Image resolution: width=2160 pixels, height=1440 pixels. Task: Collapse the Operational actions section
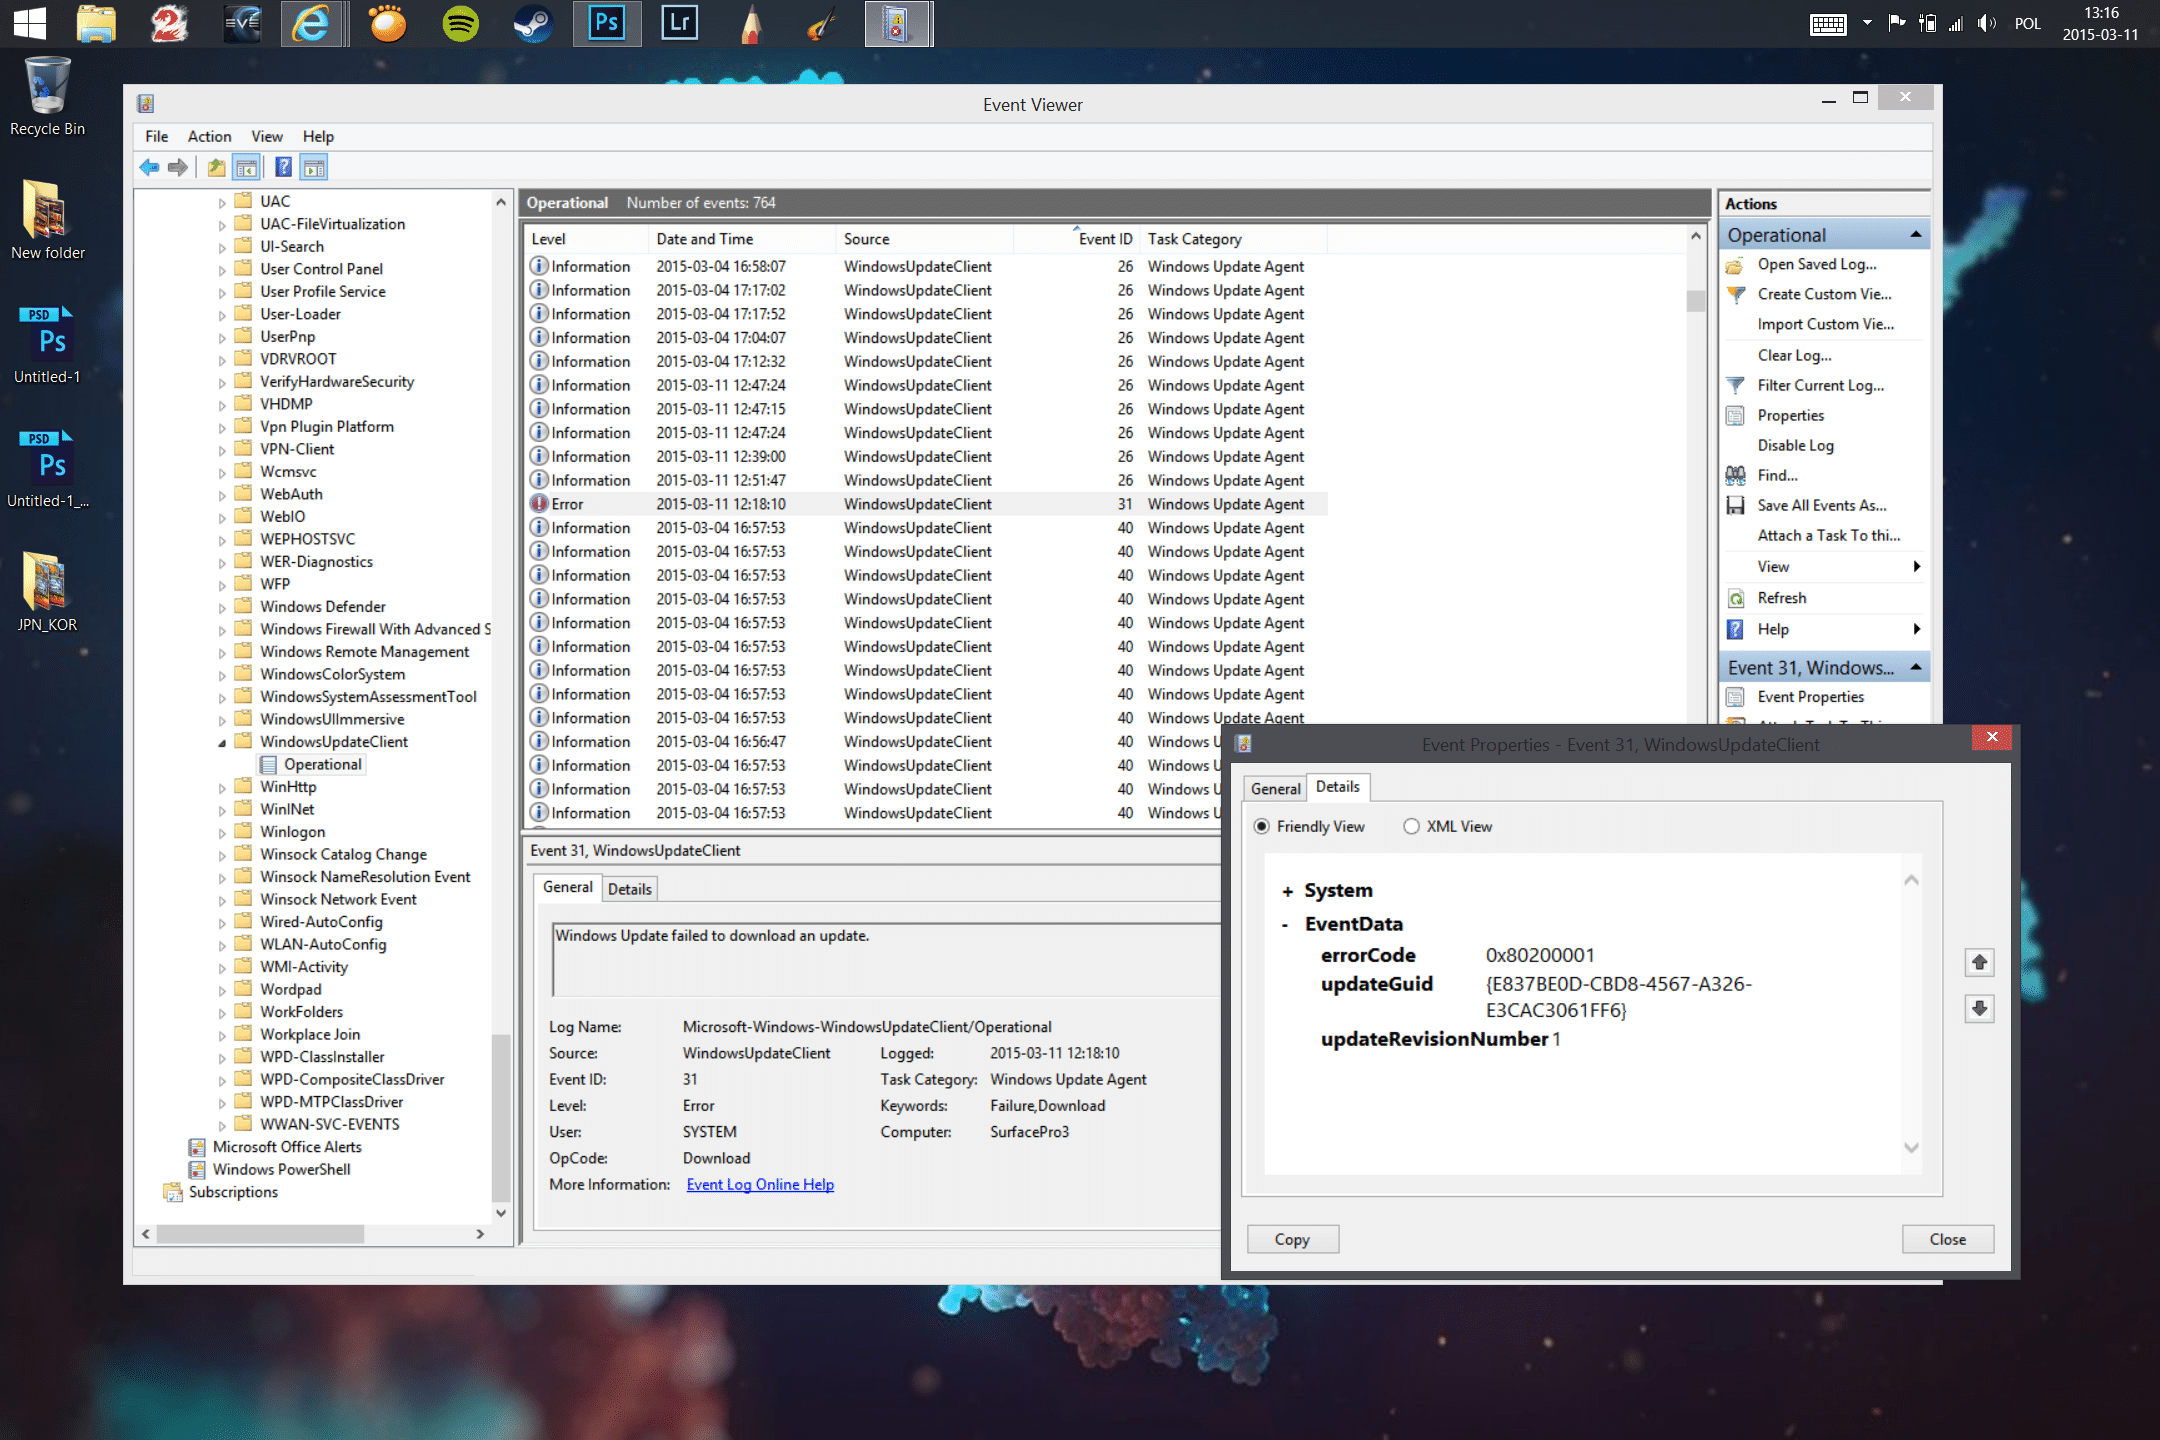click(x=1915, y=234)
